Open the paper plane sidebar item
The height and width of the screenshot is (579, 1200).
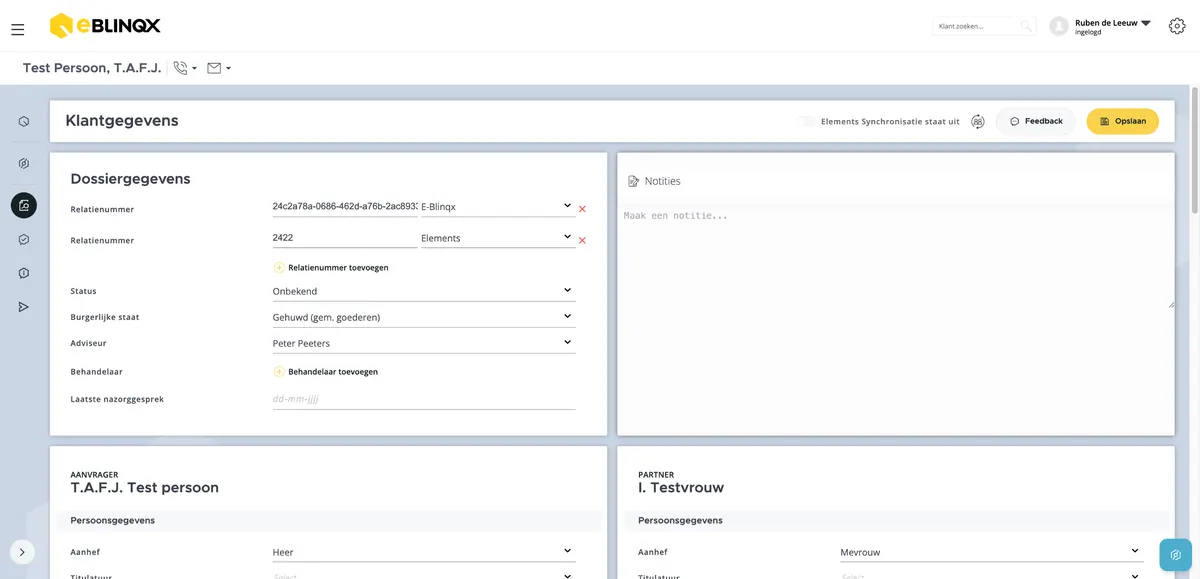(x=24, y=307)
